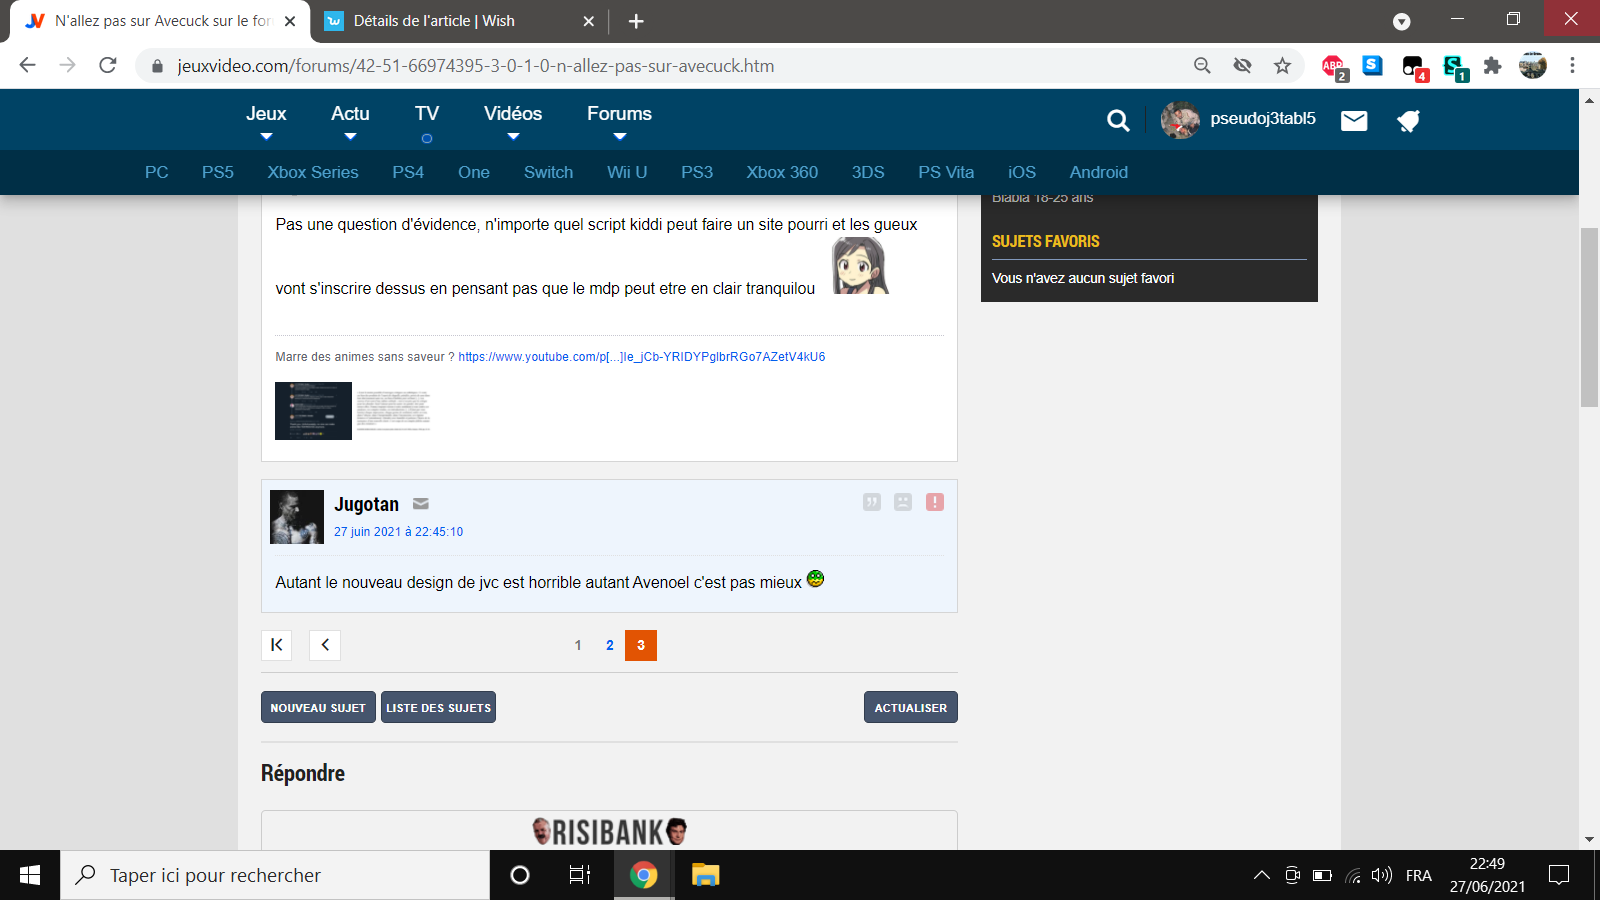This screenshot has width=1600, height=900.
Task: Open the dark screenshot thumbnail
Action: coord(313,411)
